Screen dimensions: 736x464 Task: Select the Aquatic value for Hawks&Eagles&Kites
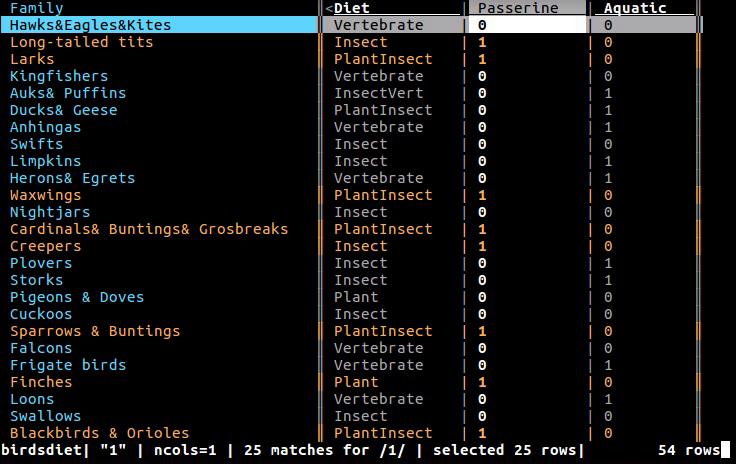[608, 25]
